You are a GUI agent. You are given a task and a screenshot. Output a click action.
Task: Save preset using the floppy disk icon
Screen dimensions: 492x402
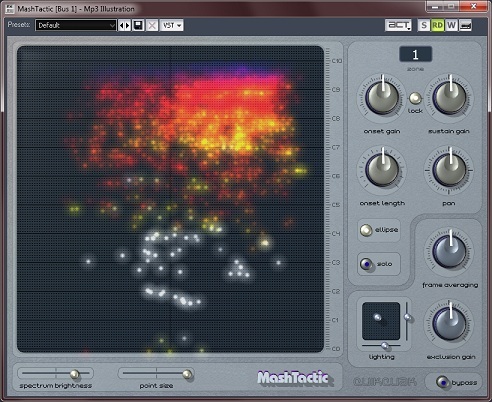click(x=138, y=25)
